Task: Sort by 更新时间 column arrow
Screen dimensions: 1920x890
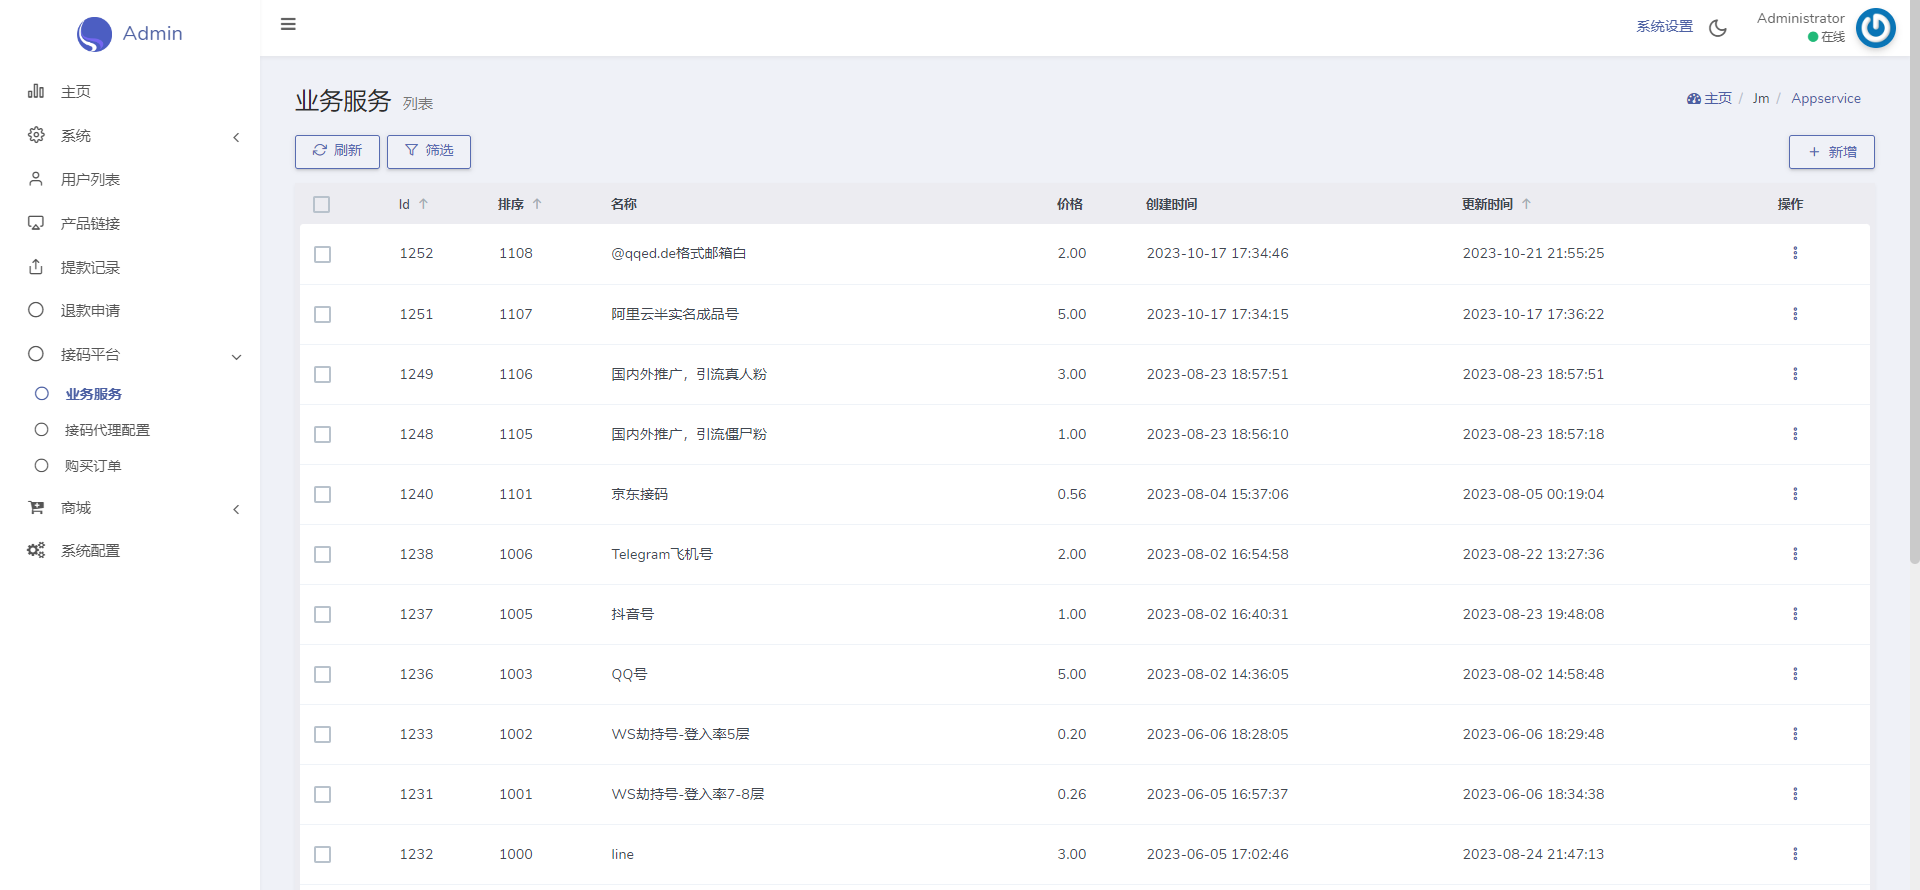Action: click(x=1526, y=204)
